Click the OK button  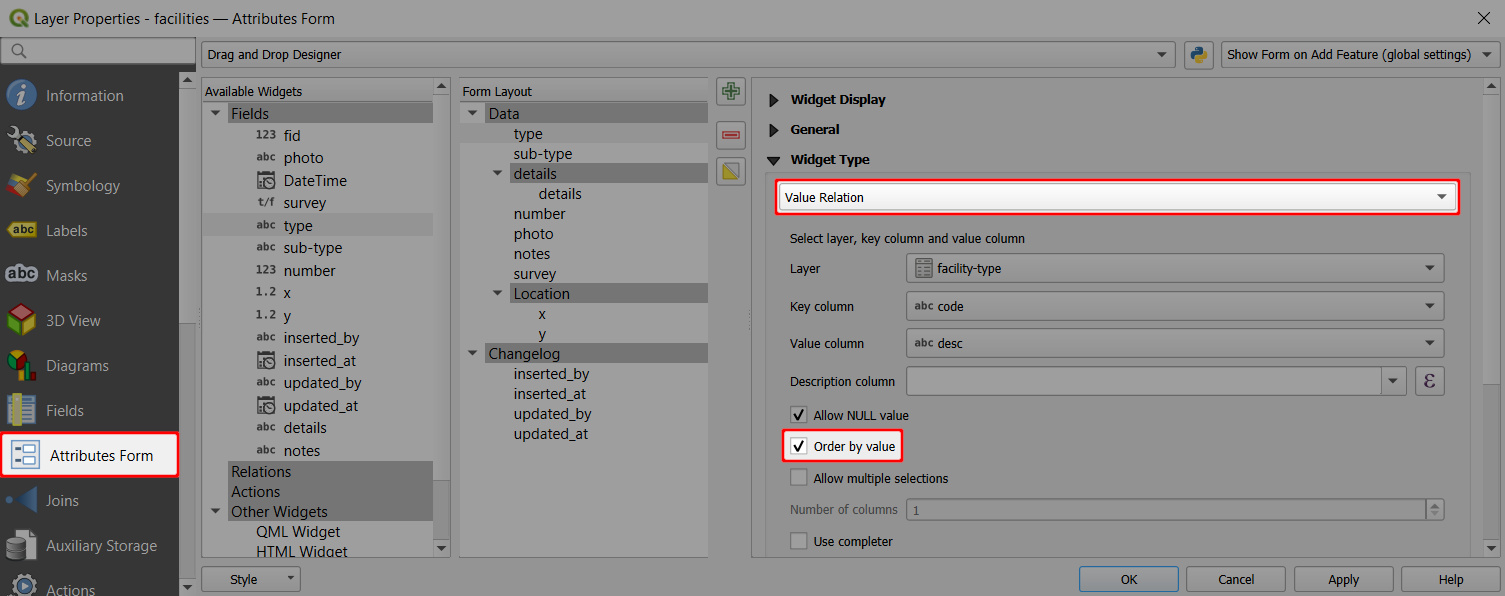pos(1129,579)
